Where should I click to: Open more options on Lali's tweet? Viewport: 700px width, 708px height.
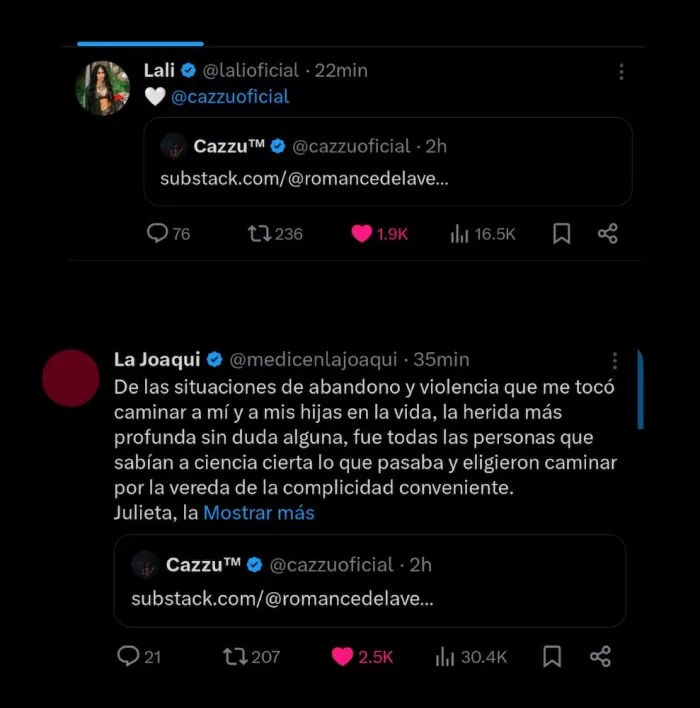(x=621, y=72)
